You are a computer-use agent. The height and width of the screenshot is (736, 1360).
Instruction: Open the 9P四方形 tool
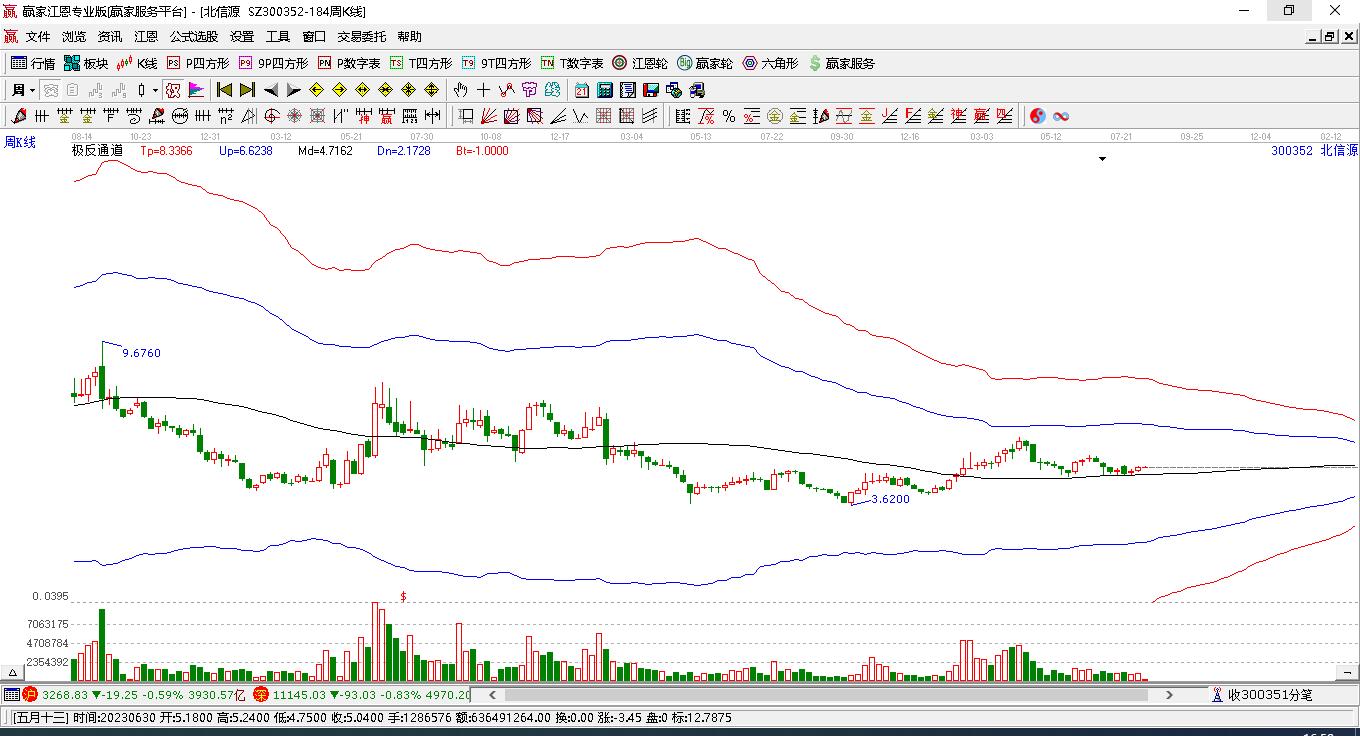click(x=273, y=63)
